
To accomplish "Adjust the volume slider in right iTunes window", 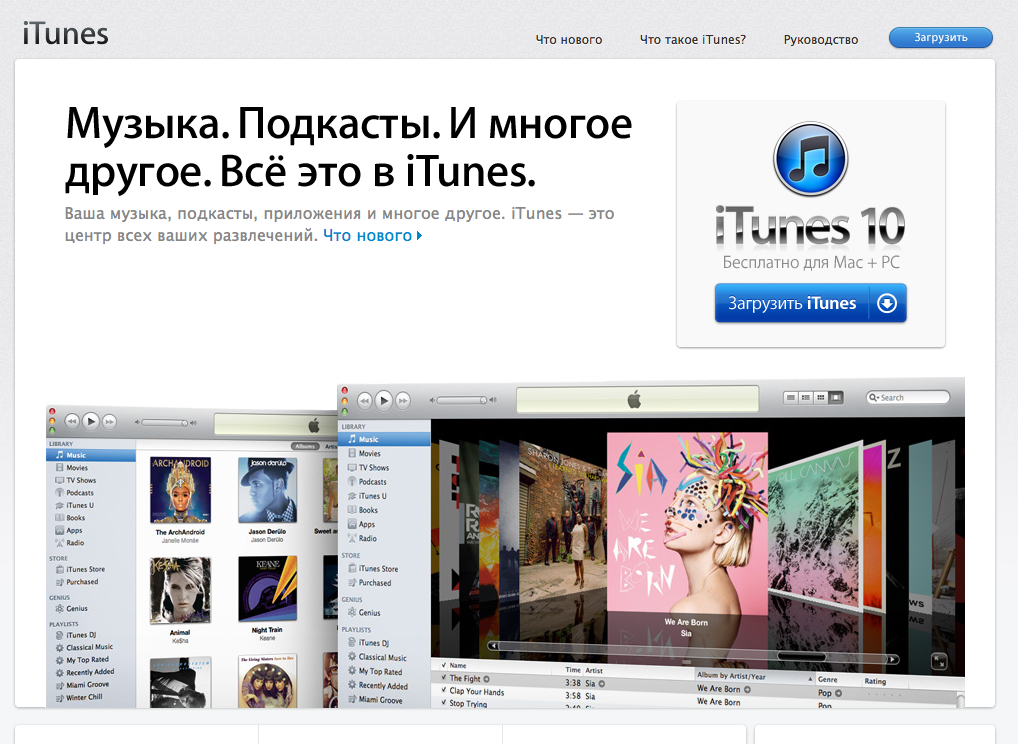I will pyautogui.click(x=462, y=400).
